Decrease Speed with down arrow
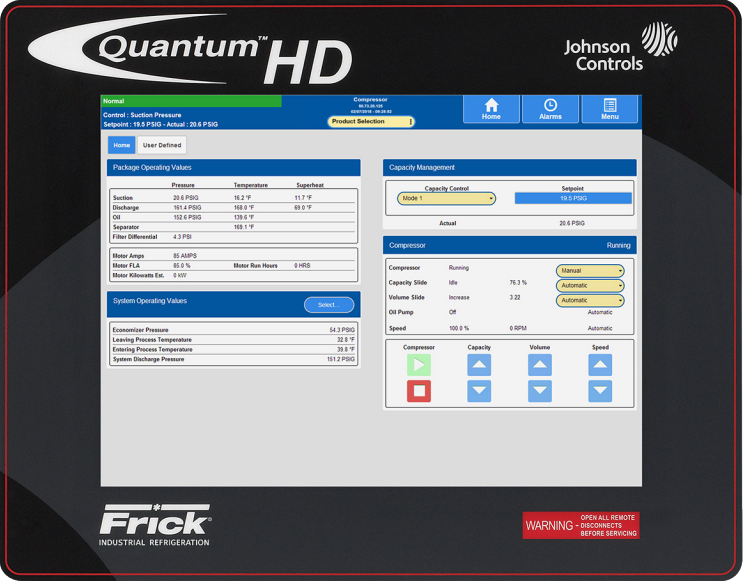Image resolution: width=743 pixels, height=581 pixels. tap(600, 391)
